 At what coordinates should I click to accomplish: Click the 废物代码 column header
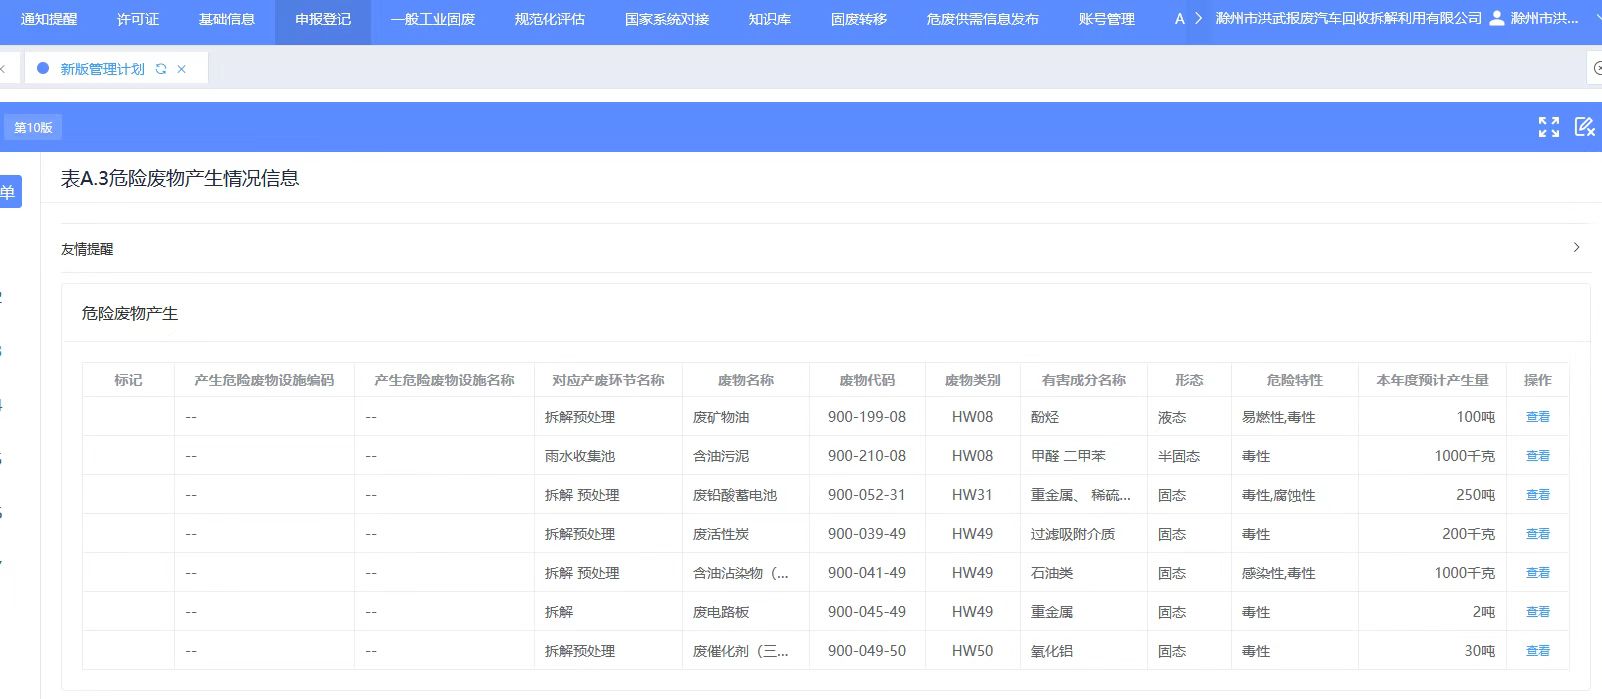pos(866,380)
